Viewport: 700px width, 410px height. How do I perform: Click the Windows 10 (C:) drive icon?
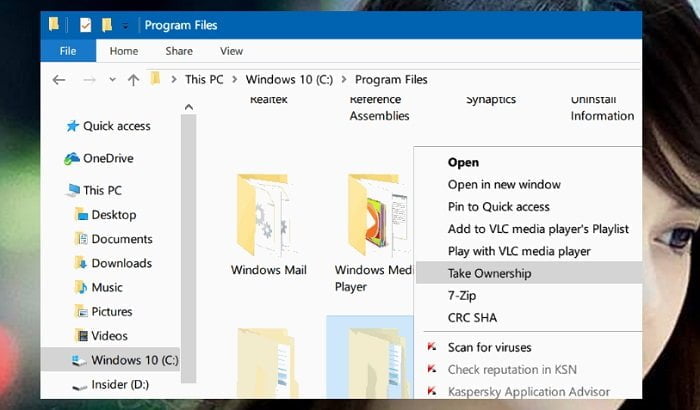click(x=79, y=360)
